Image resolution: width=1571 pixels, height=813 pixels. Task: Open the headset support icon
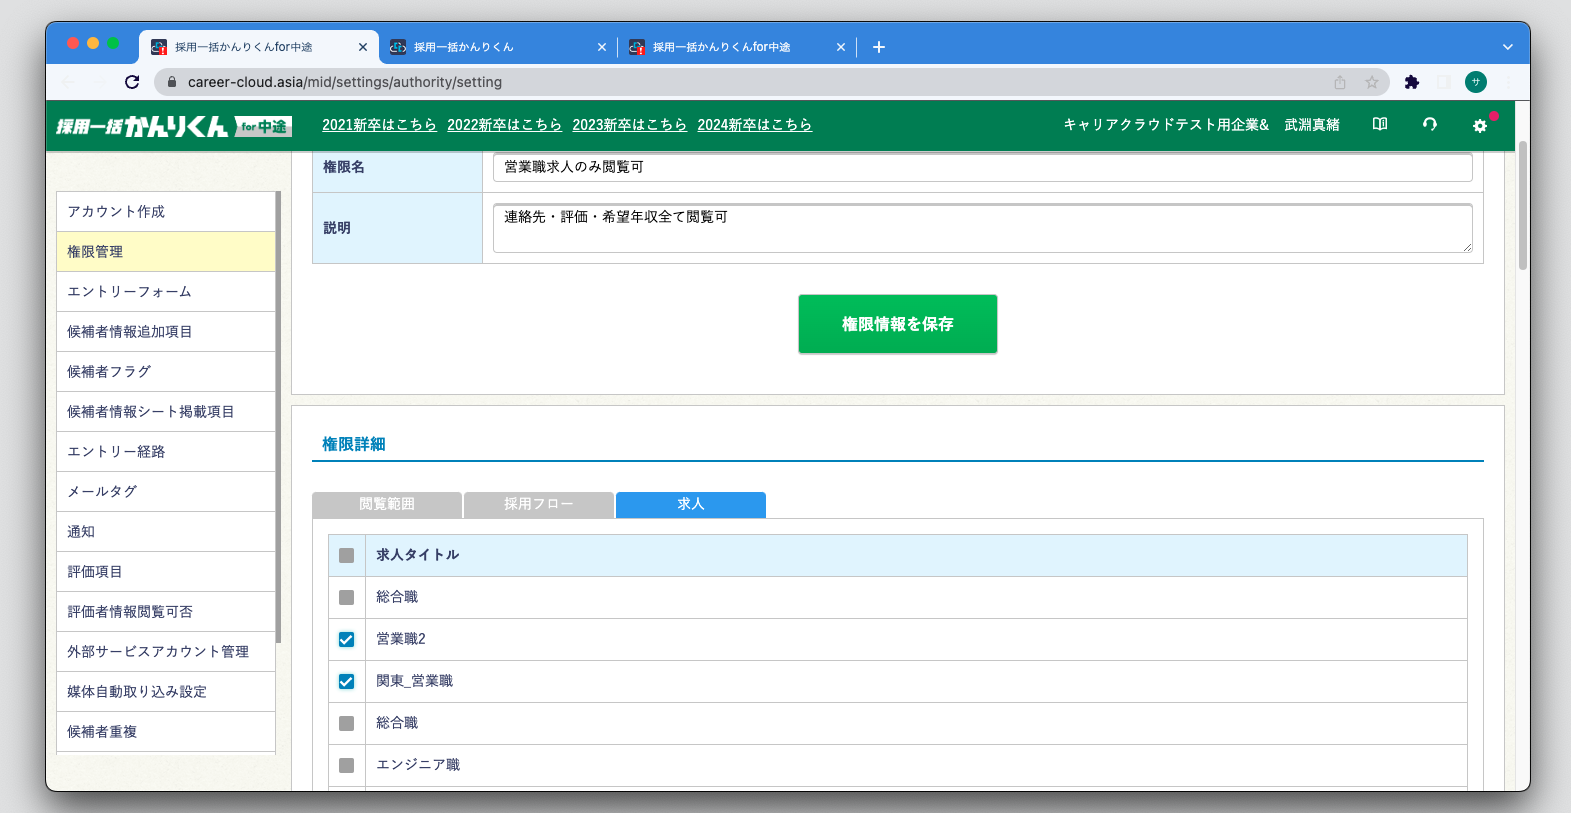(x=1430, y=124)
